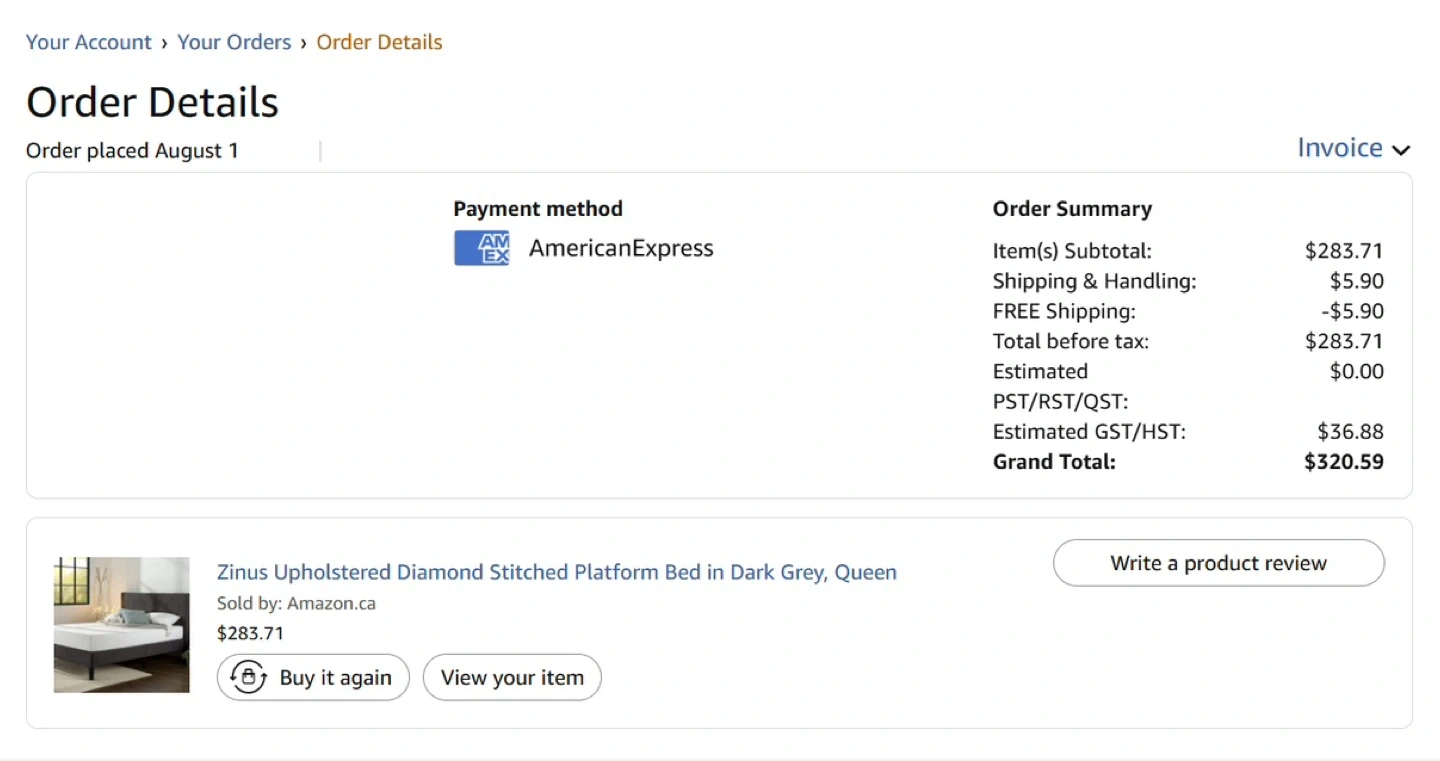The height and width of the screenshot is (761, 1440).
Task: Click the Sold by Amazon.ca text
Action: [296, 603]
